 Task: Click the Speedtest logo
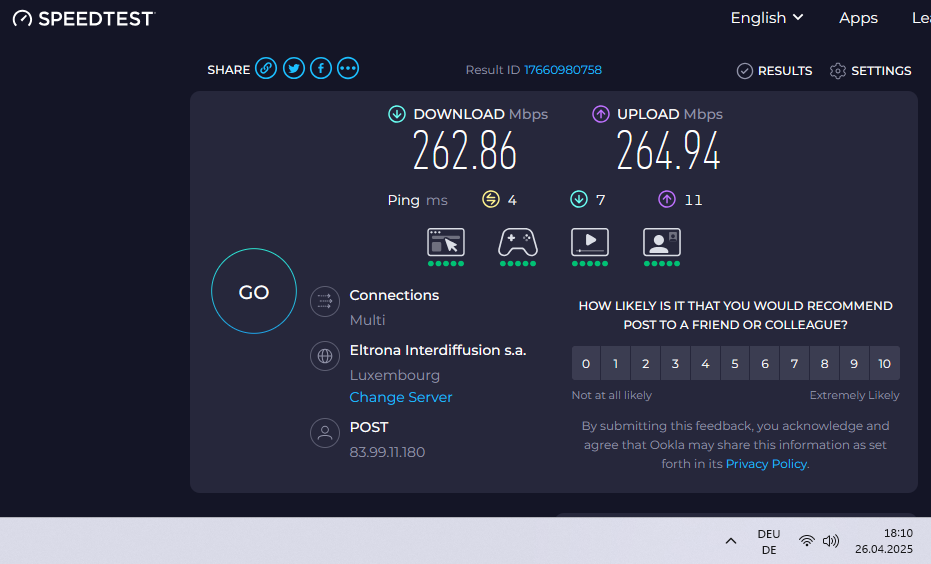pos(84,18)
